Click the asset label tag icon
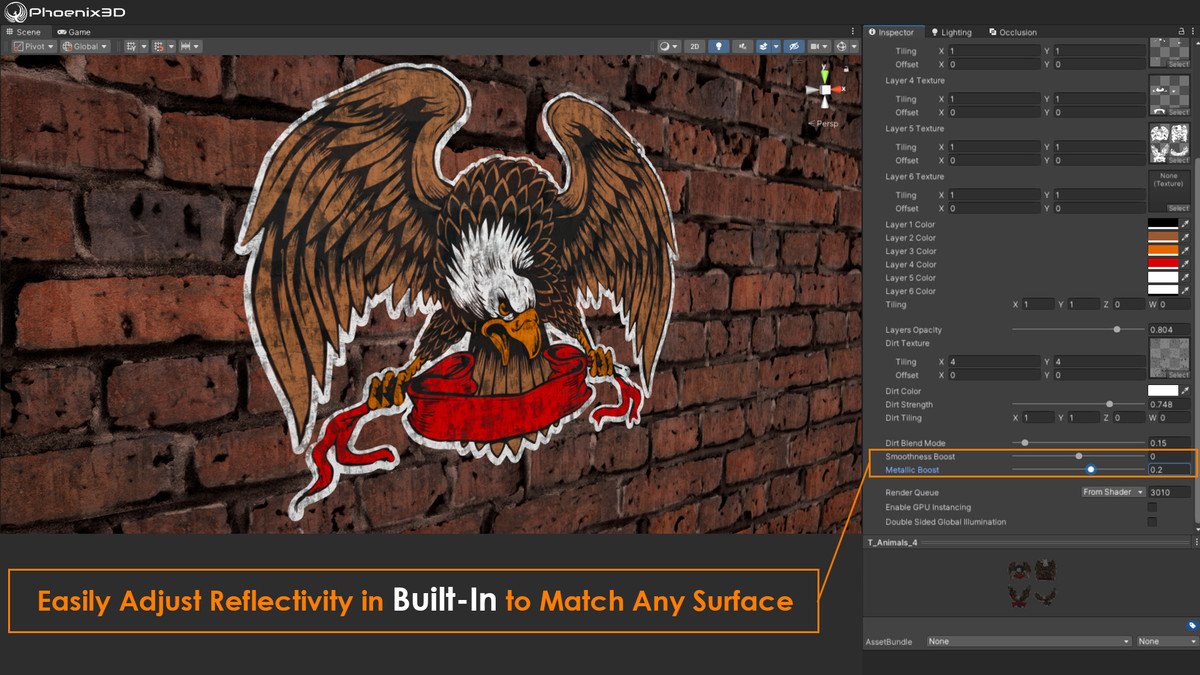The height and width of the screenshot is (675, 1200). point(1192,625)
